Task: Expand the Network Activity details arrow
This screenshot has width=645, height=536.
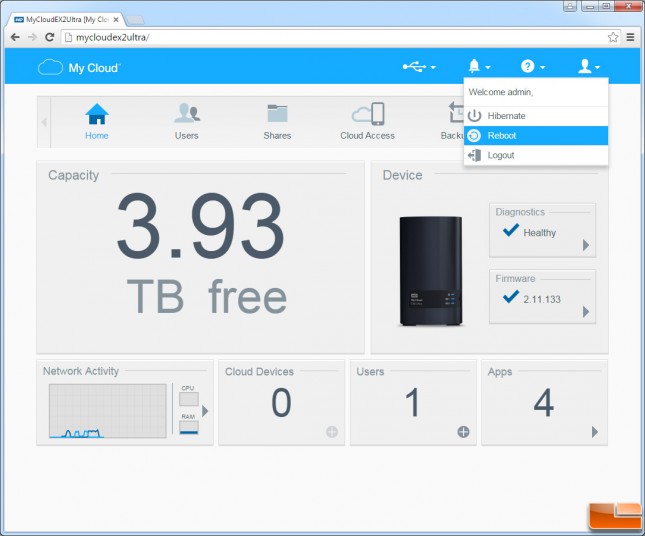Action: click(205, 411)
